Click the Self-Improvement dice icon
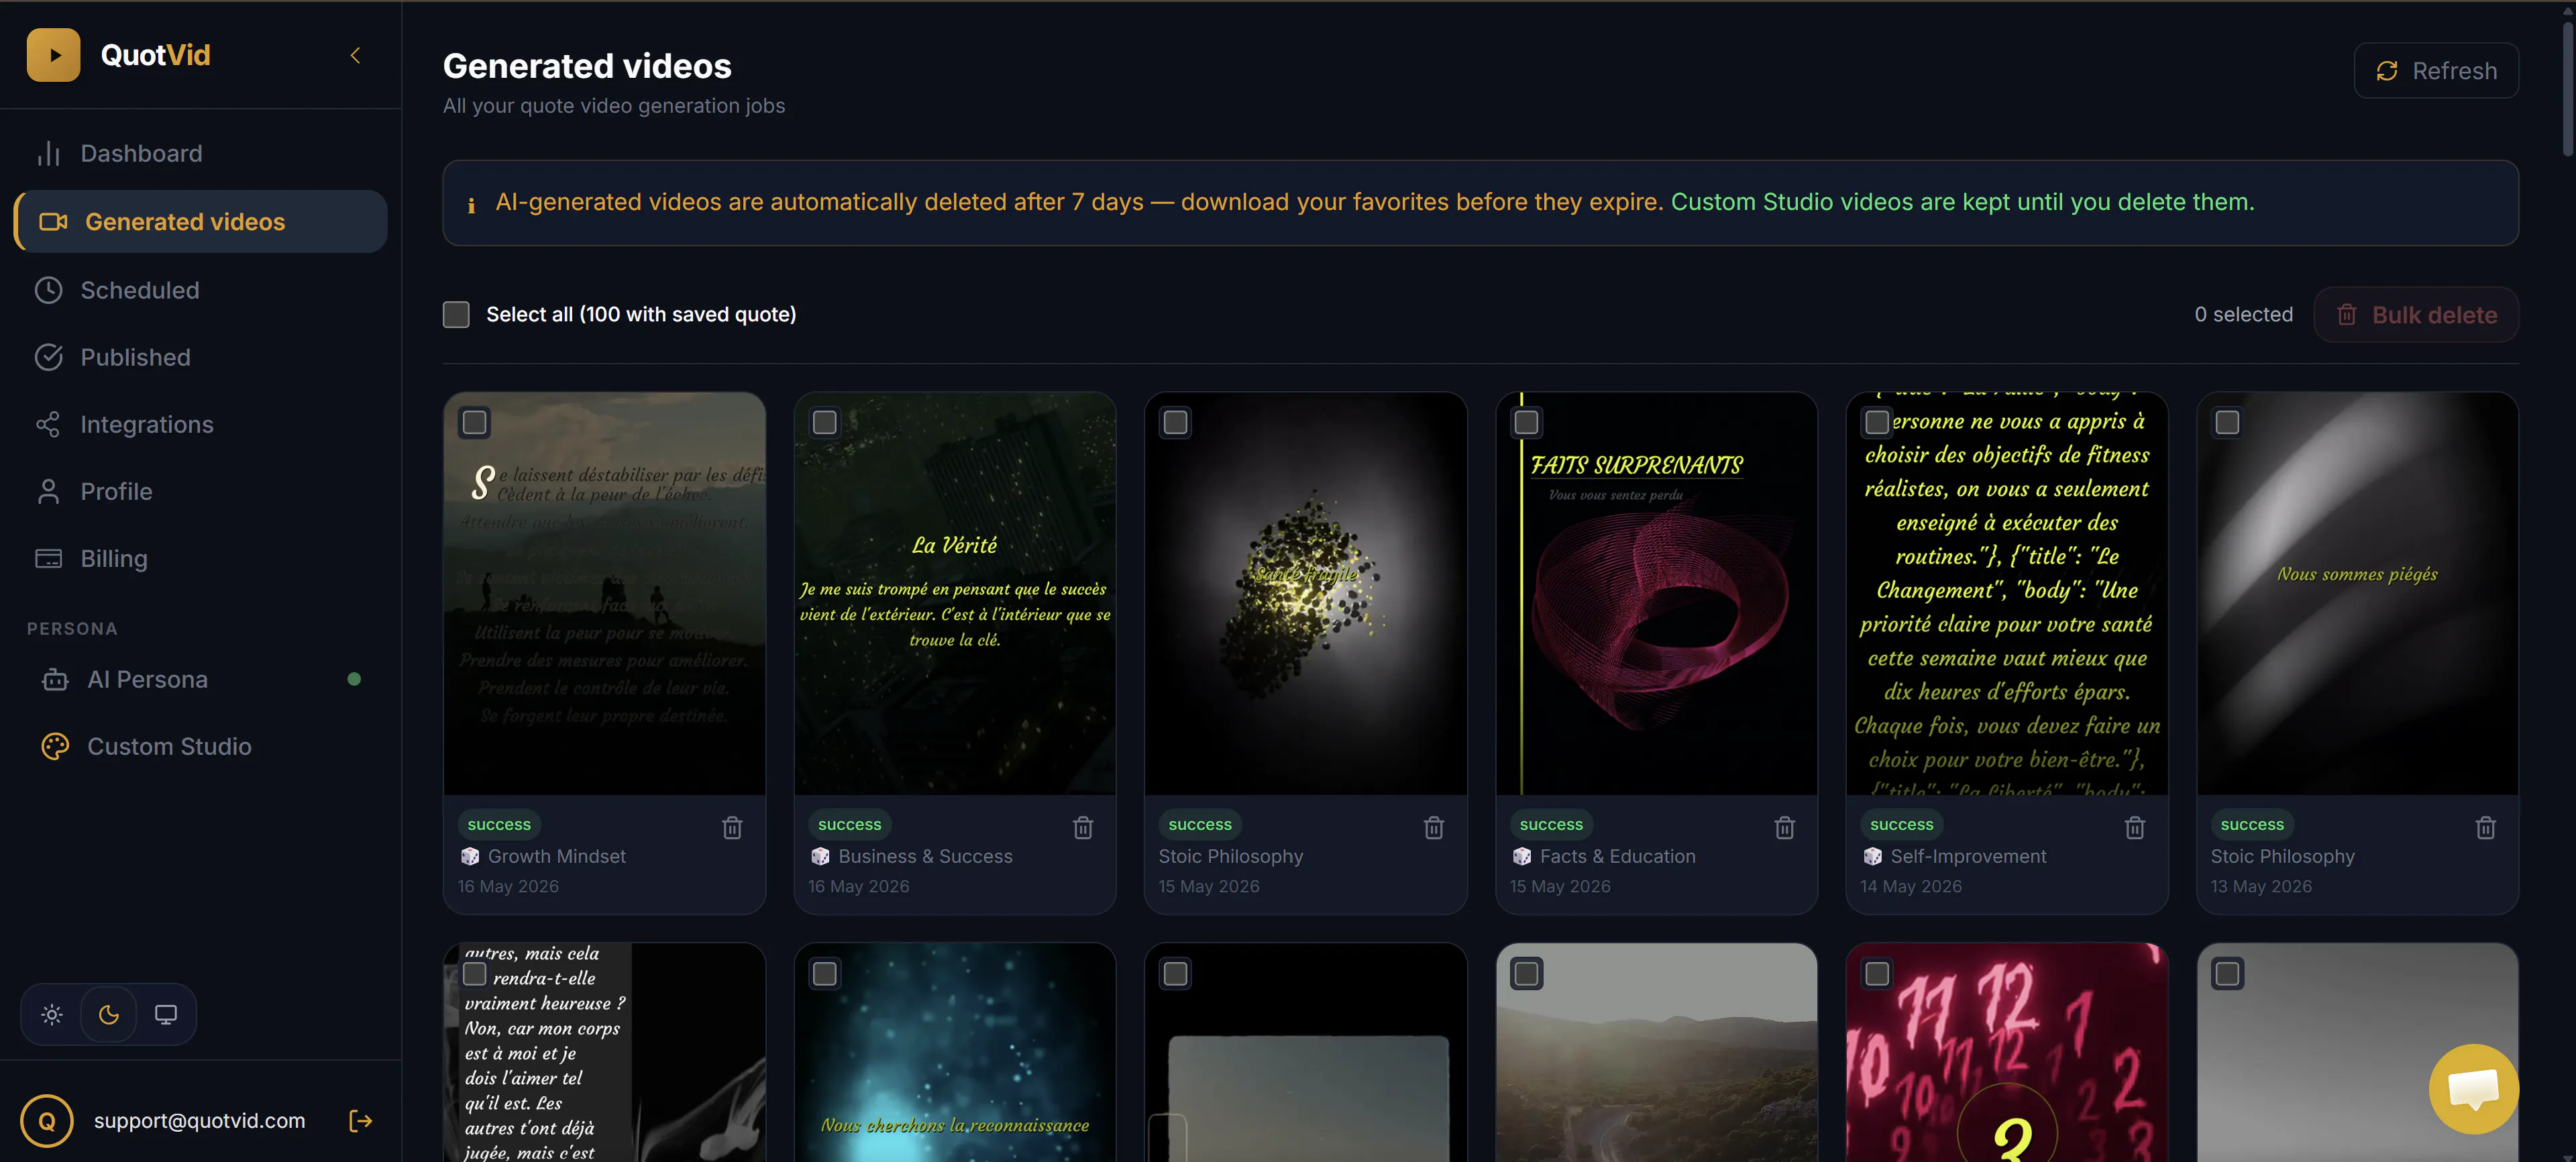 tap(1873, 856)
